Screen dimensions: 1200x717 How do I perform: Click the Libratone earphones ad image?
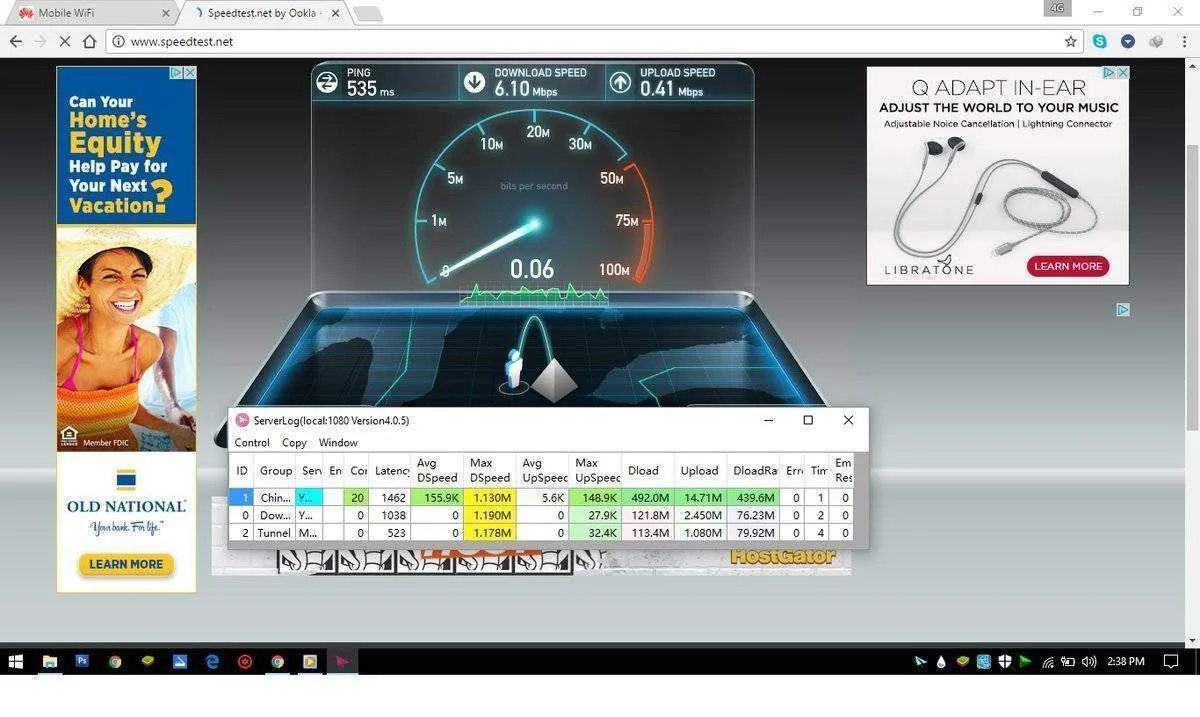coord(997,195)
